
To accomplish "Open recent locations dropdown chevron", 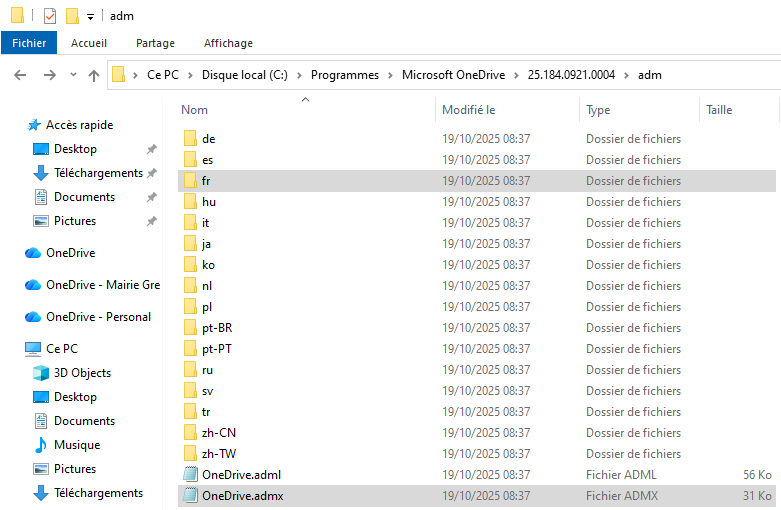I will click(73, 75).
